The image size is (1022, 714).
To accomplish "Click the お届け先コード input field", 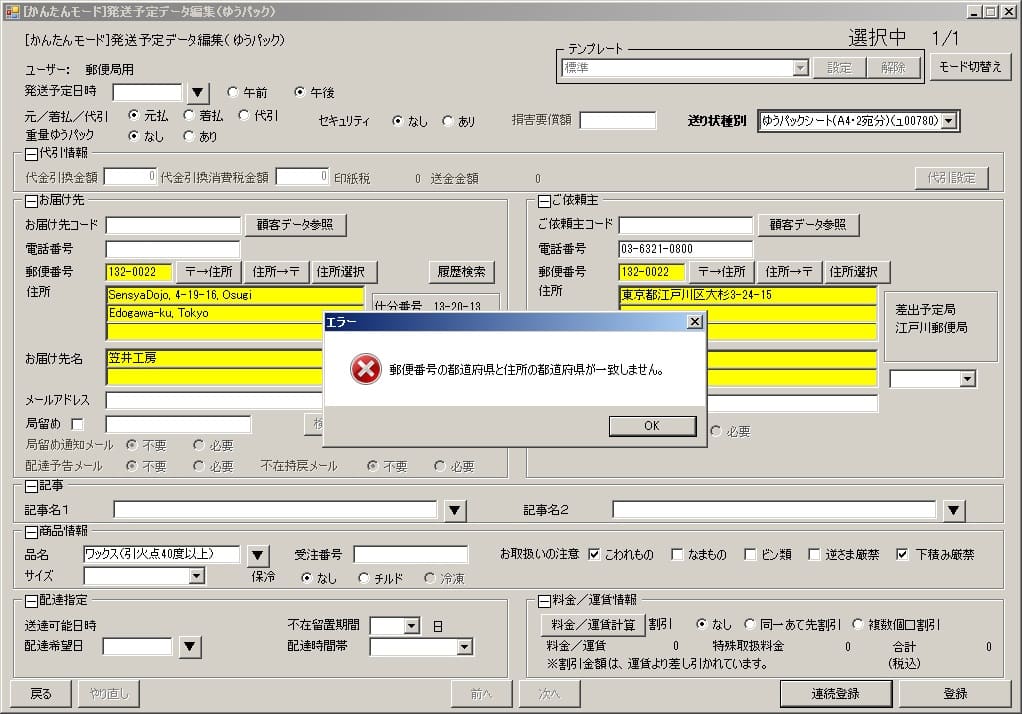I will point(173,225).
